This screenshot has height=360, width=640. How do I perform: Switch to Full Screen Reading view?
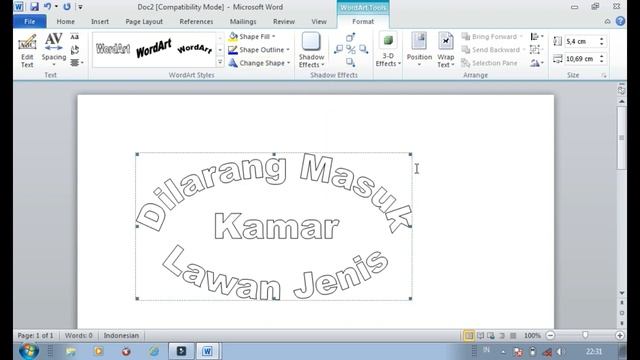point(480,336)
